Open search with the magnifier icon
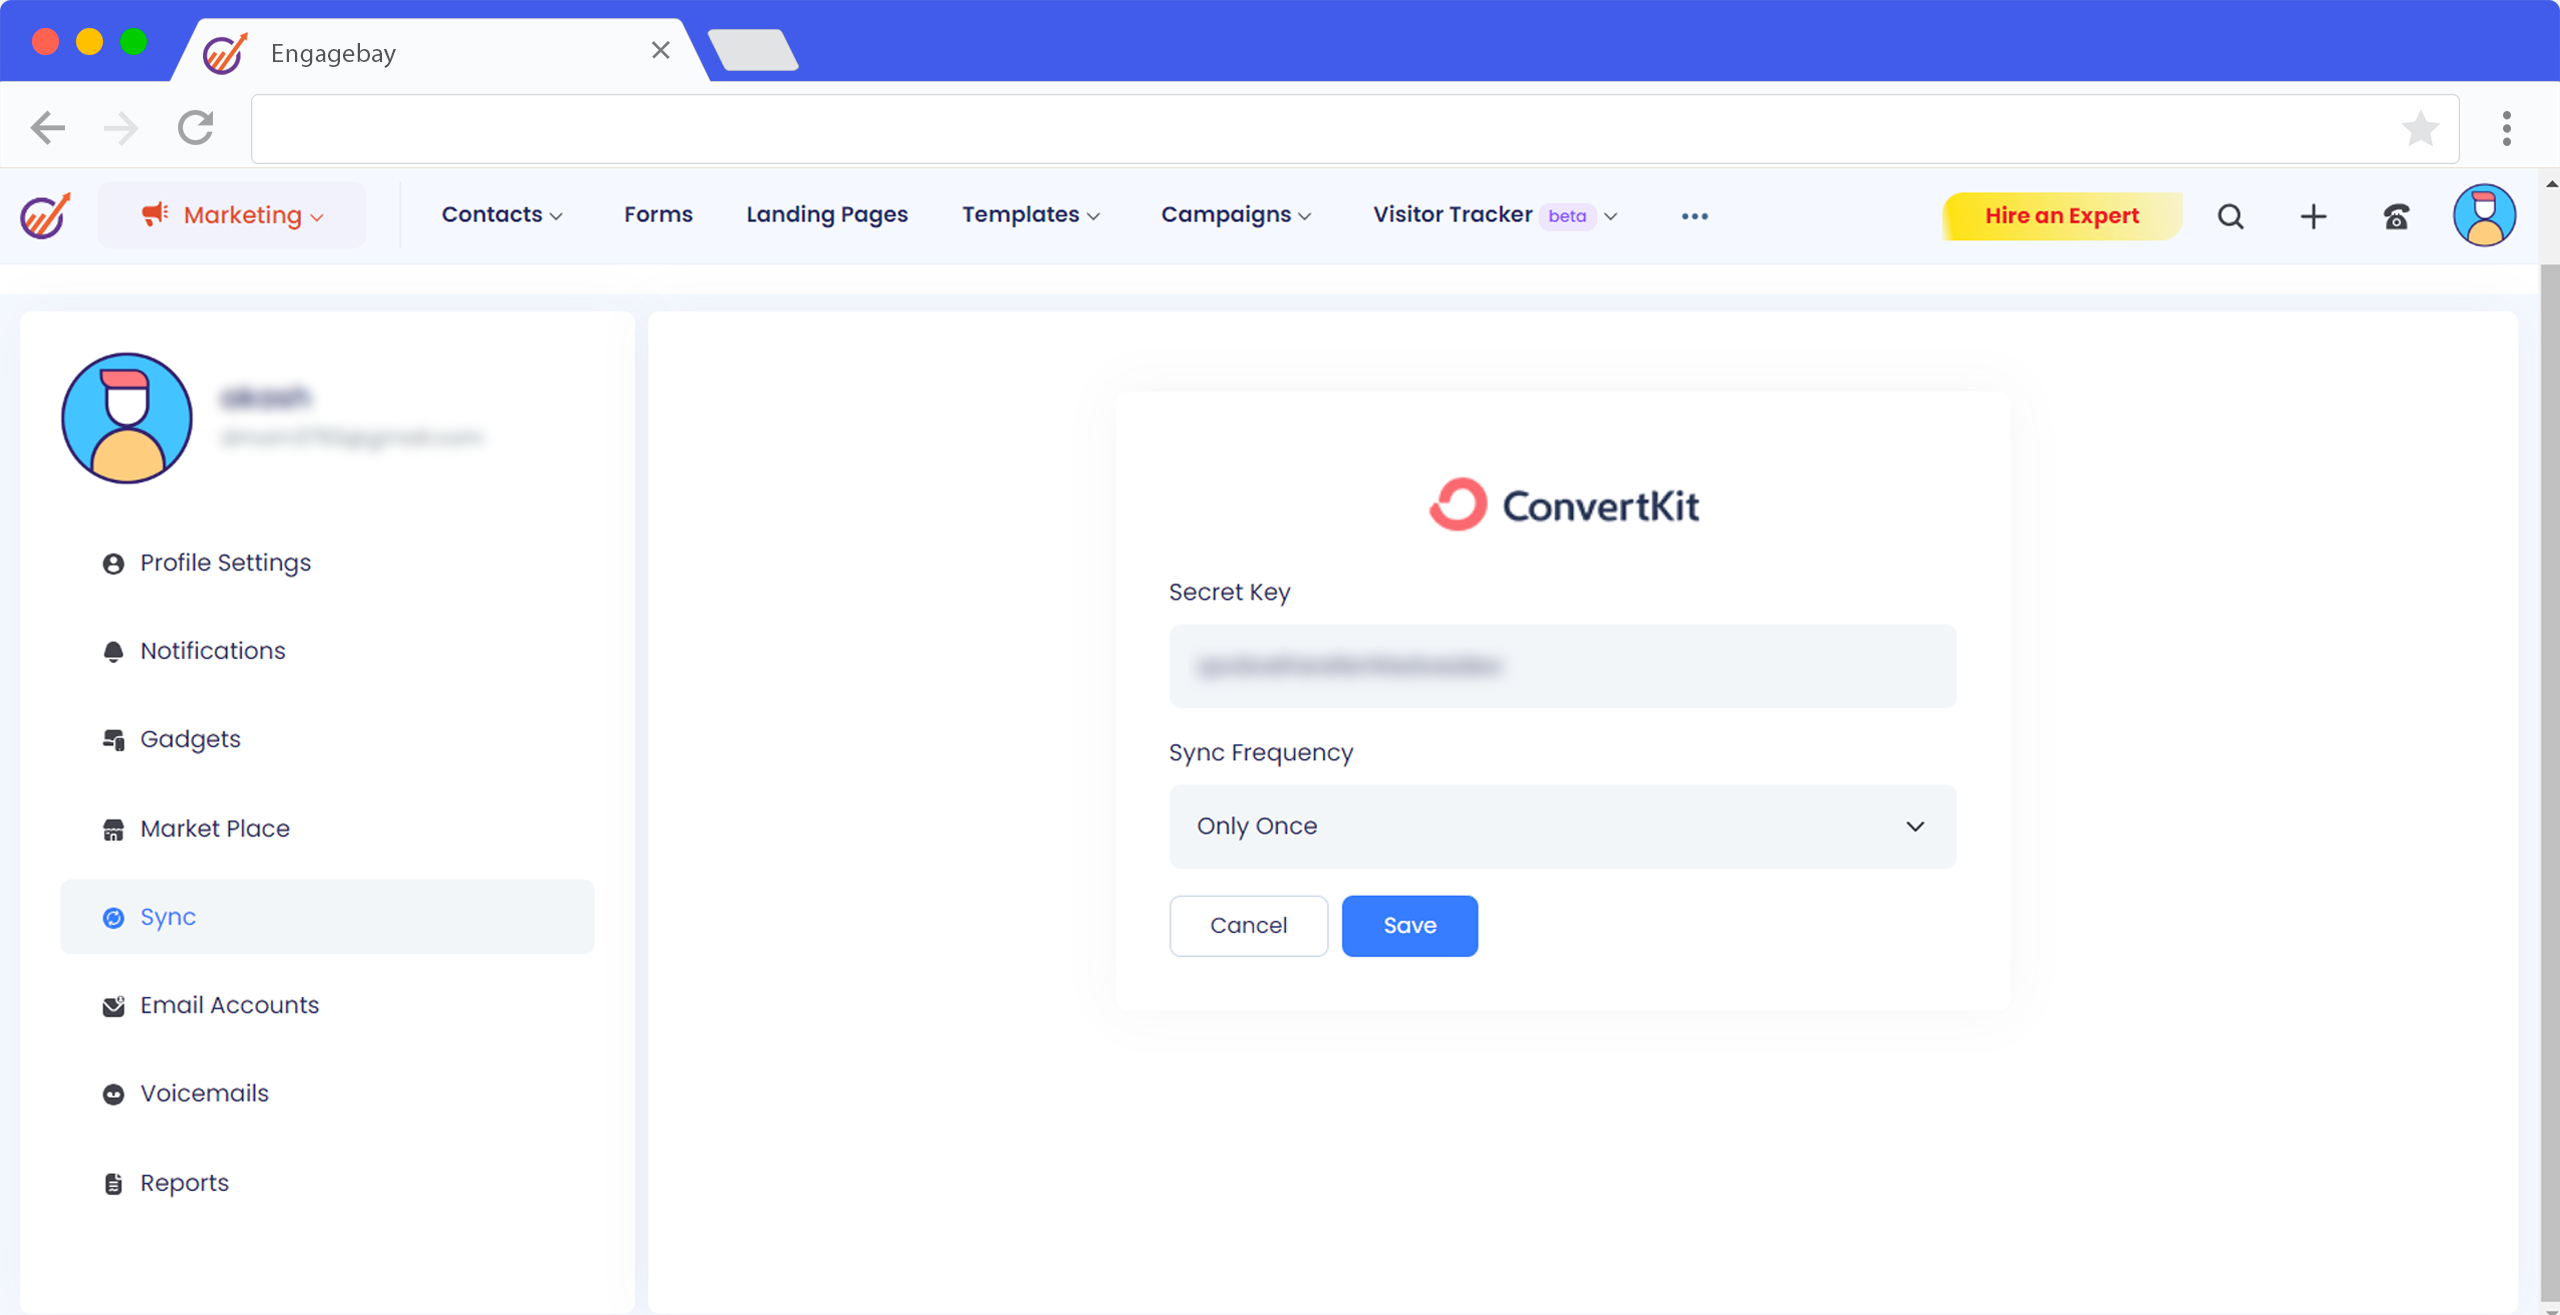The image size is (2560, 1315). 2230,216
